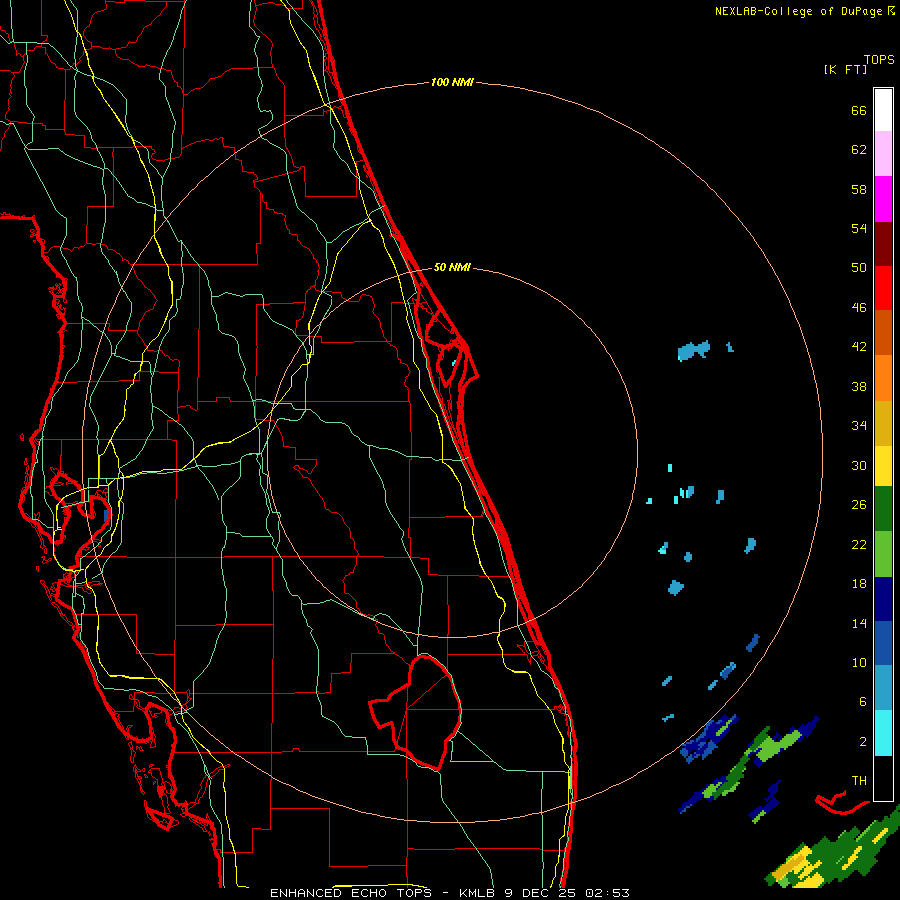The height and width of the screenshot is (900, 900).
Task: Click the light blue legend swatch
Action: click(883, 688)
